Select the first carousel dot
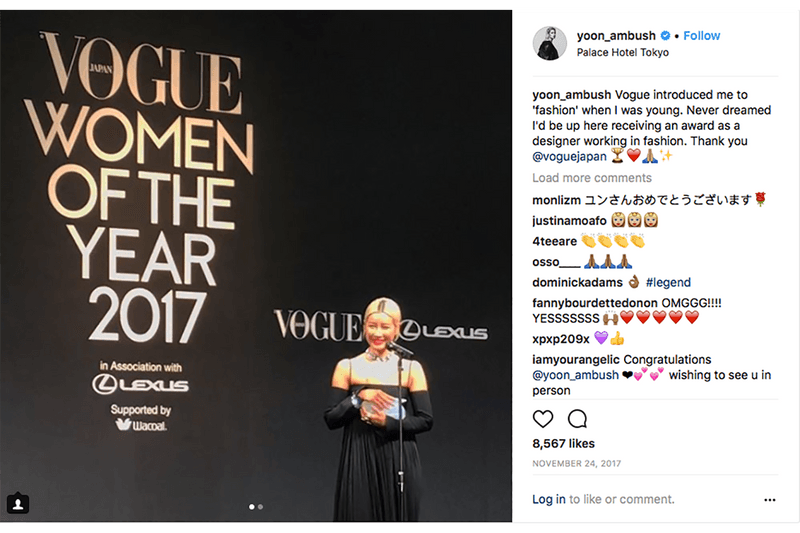The height and width of the screenshot is (533, 800). [252, 506]
